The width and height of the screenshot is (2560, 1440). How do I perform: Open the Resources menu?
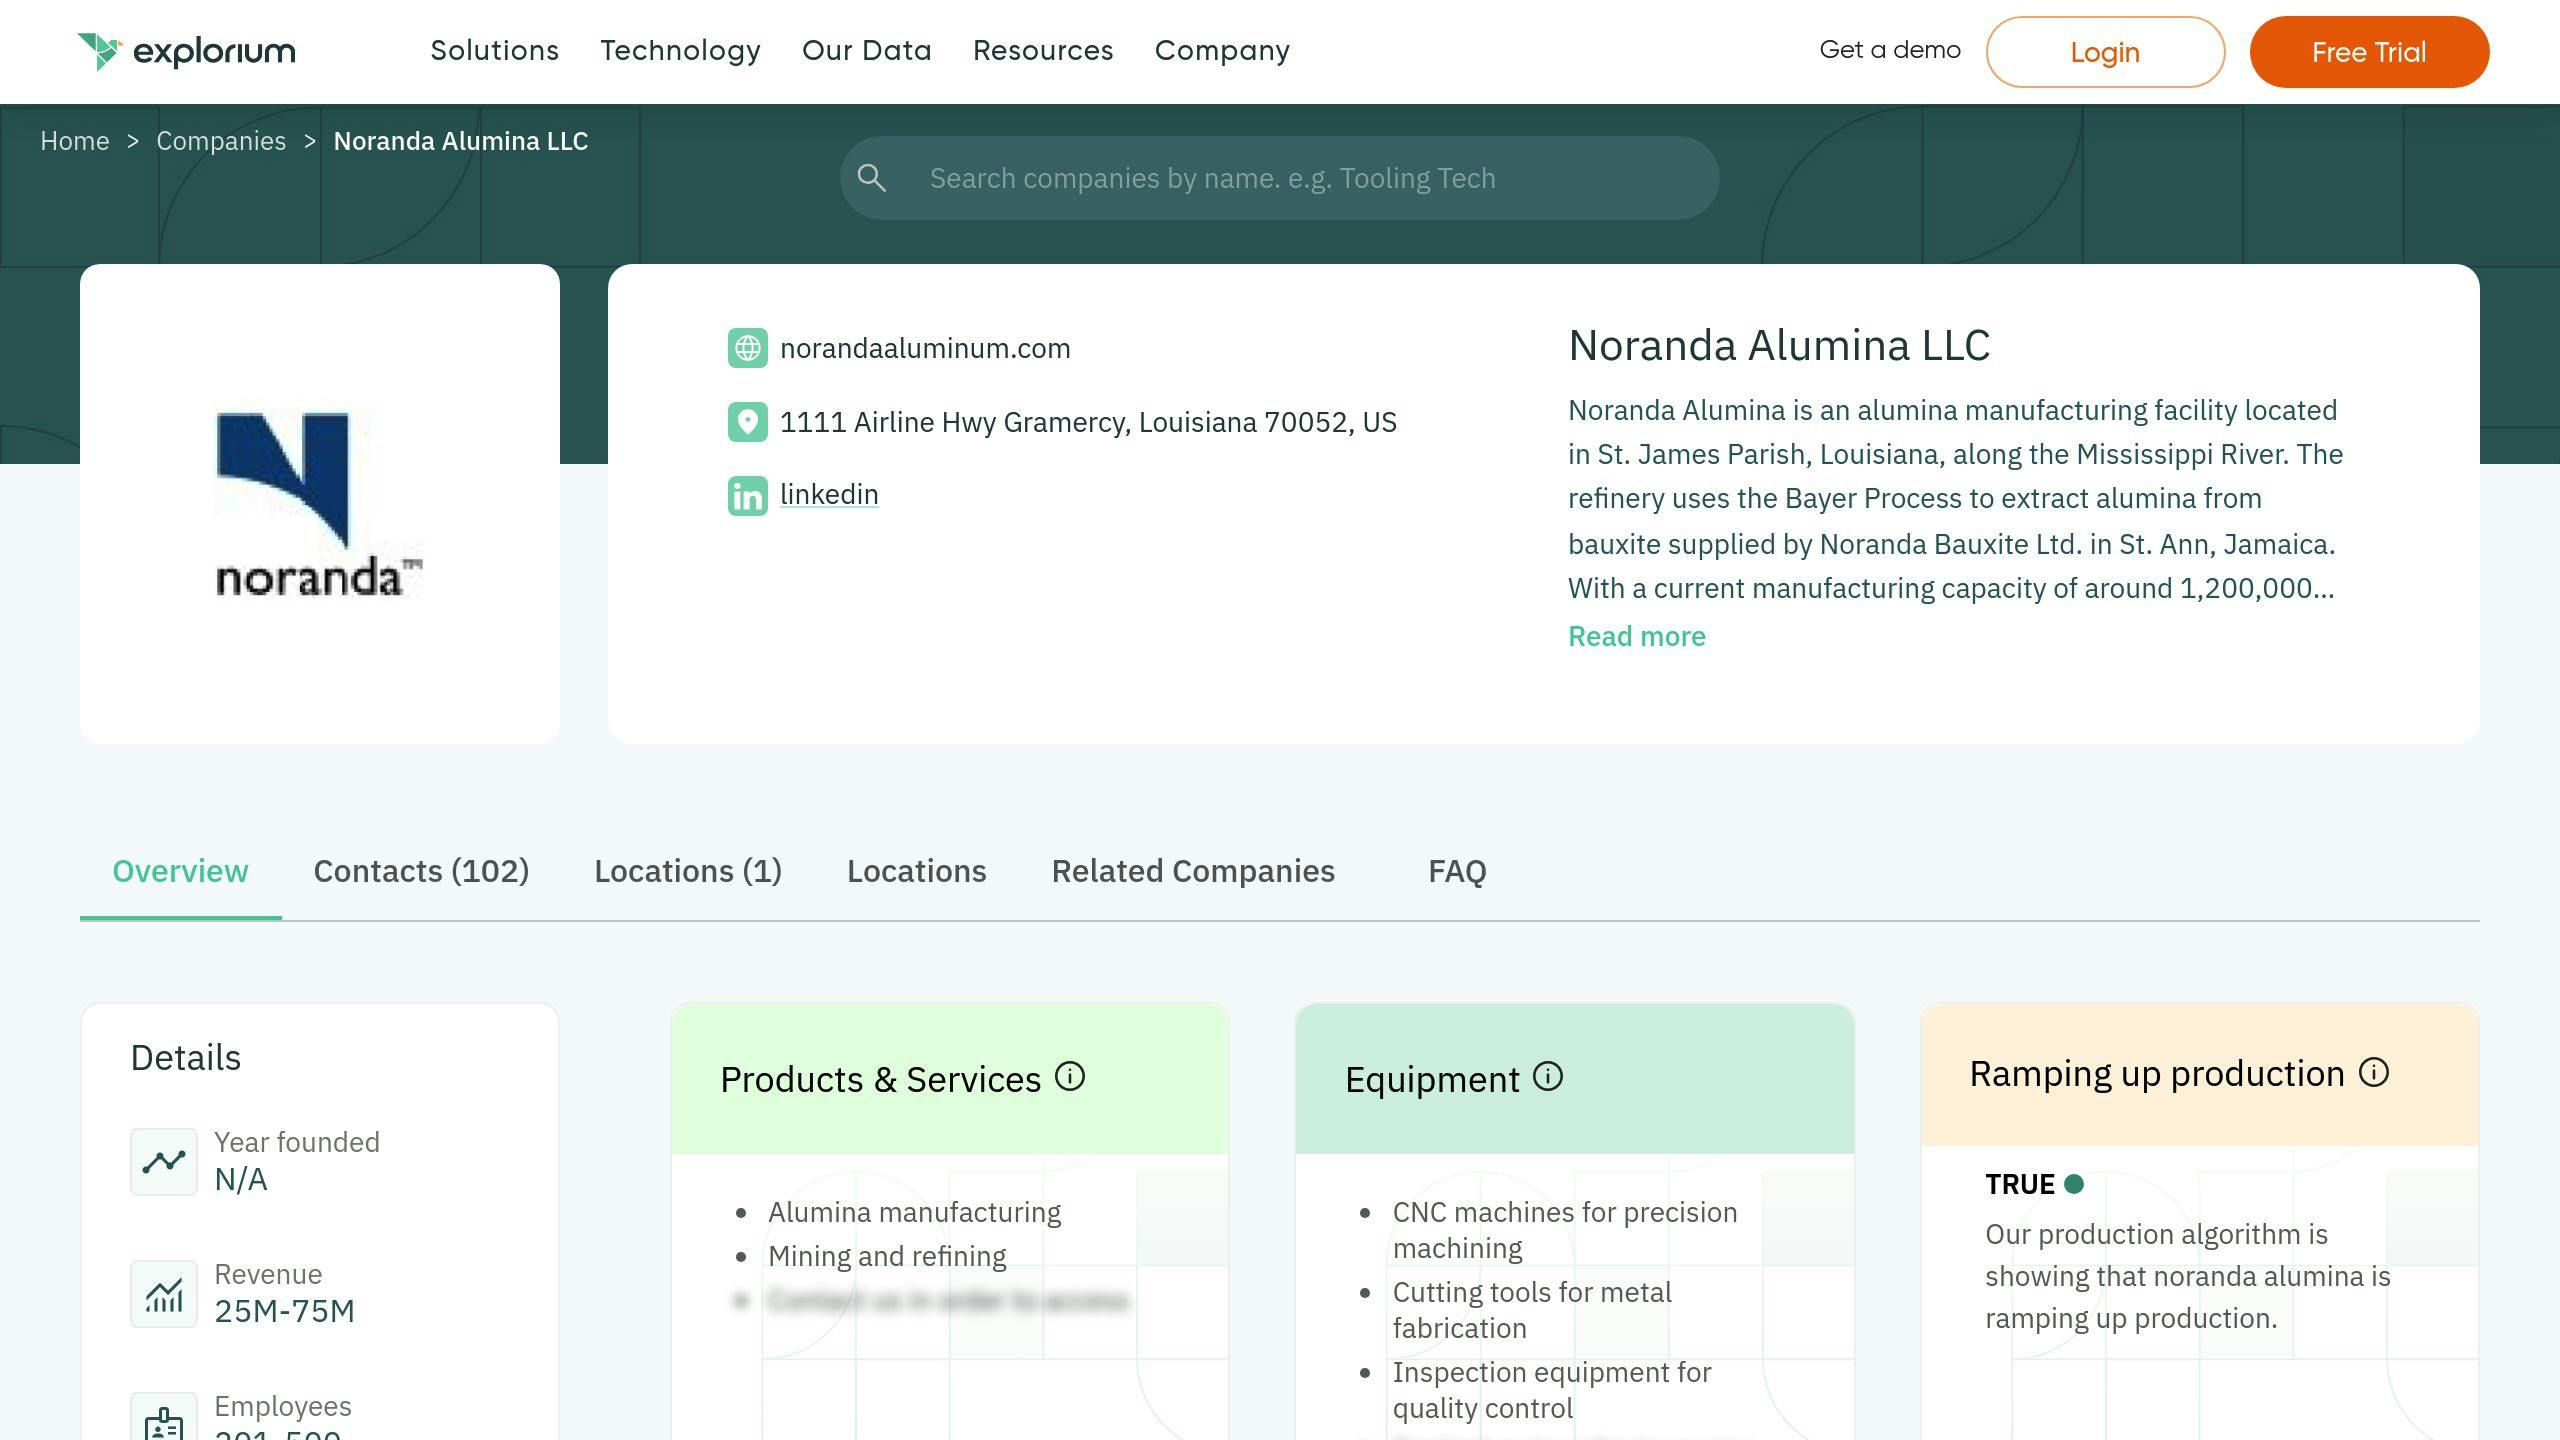(x=1043, y=51)
